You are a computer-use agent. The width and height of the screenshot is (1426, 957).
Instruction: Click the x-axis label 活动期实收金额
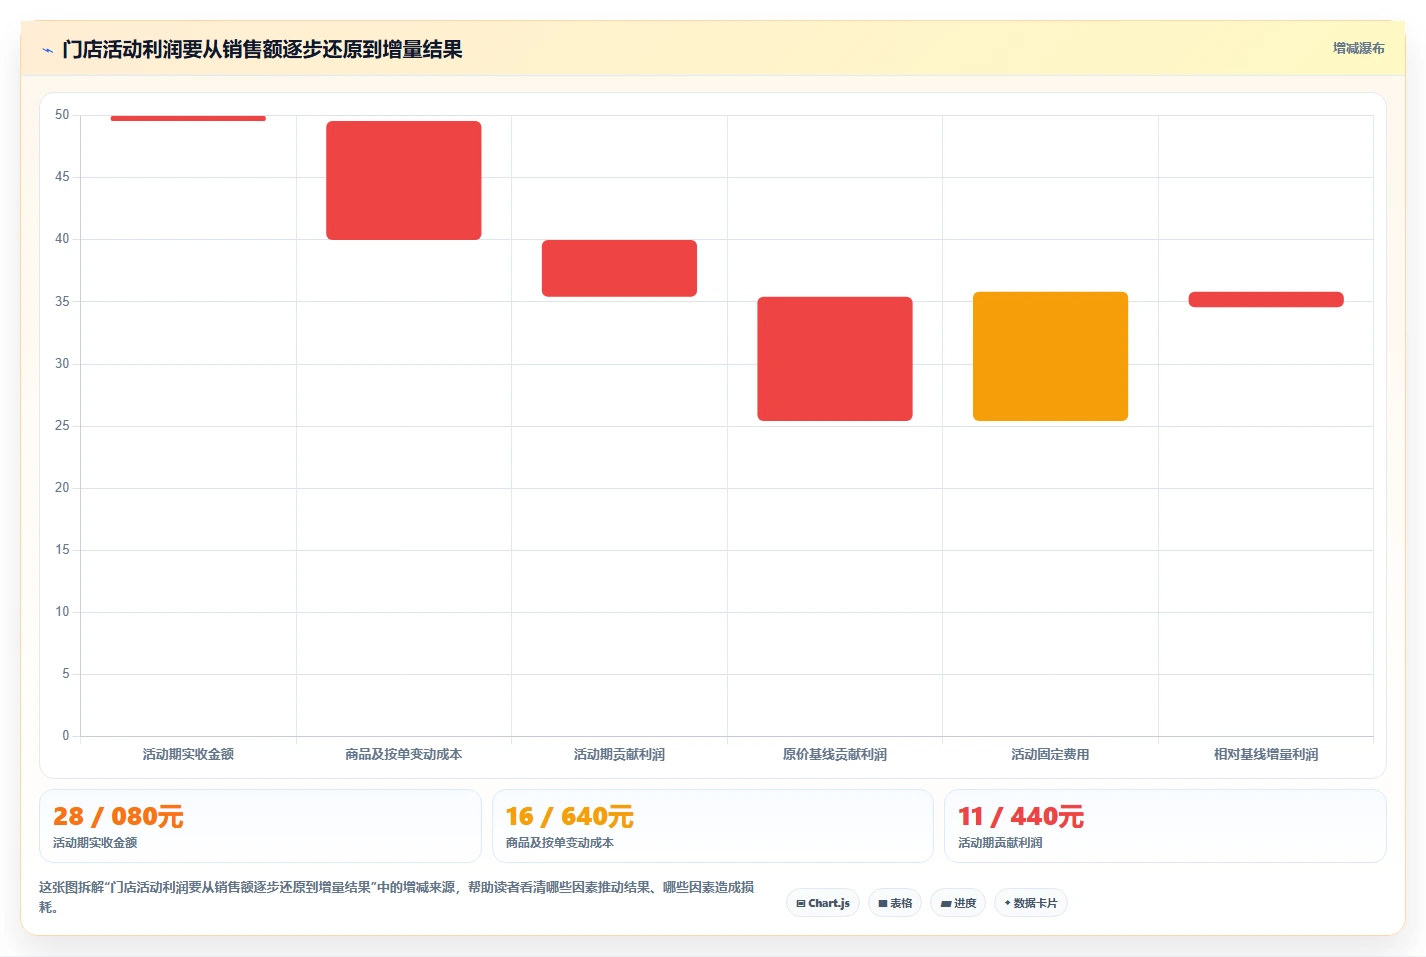(188, 754)
